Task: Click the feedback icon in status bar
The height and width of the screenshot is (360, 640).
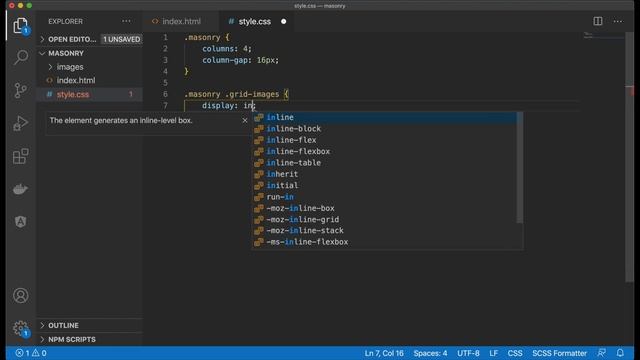Action: (x=601, y=353)
